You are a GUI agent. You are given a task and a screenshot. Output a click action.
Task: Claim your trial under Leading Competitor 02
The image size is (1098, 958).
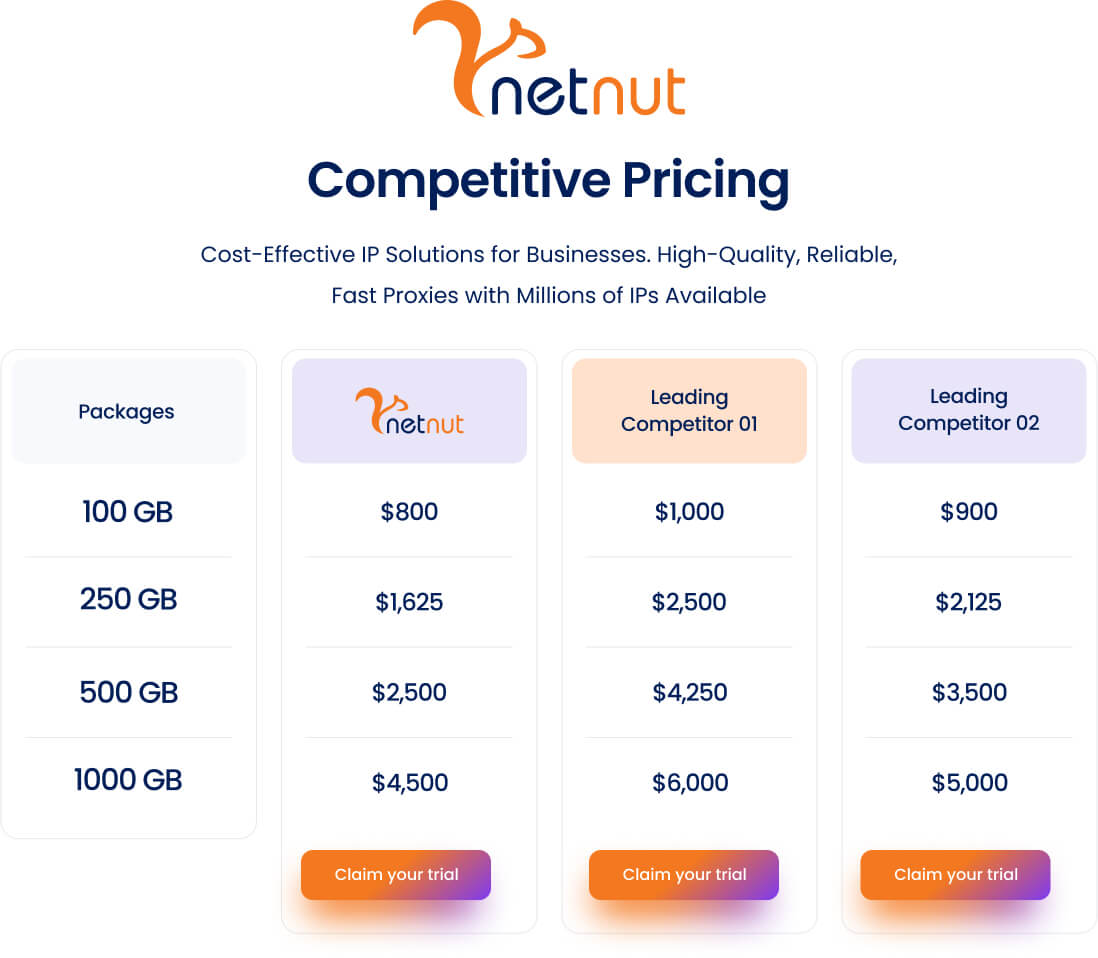coord(955,875)
